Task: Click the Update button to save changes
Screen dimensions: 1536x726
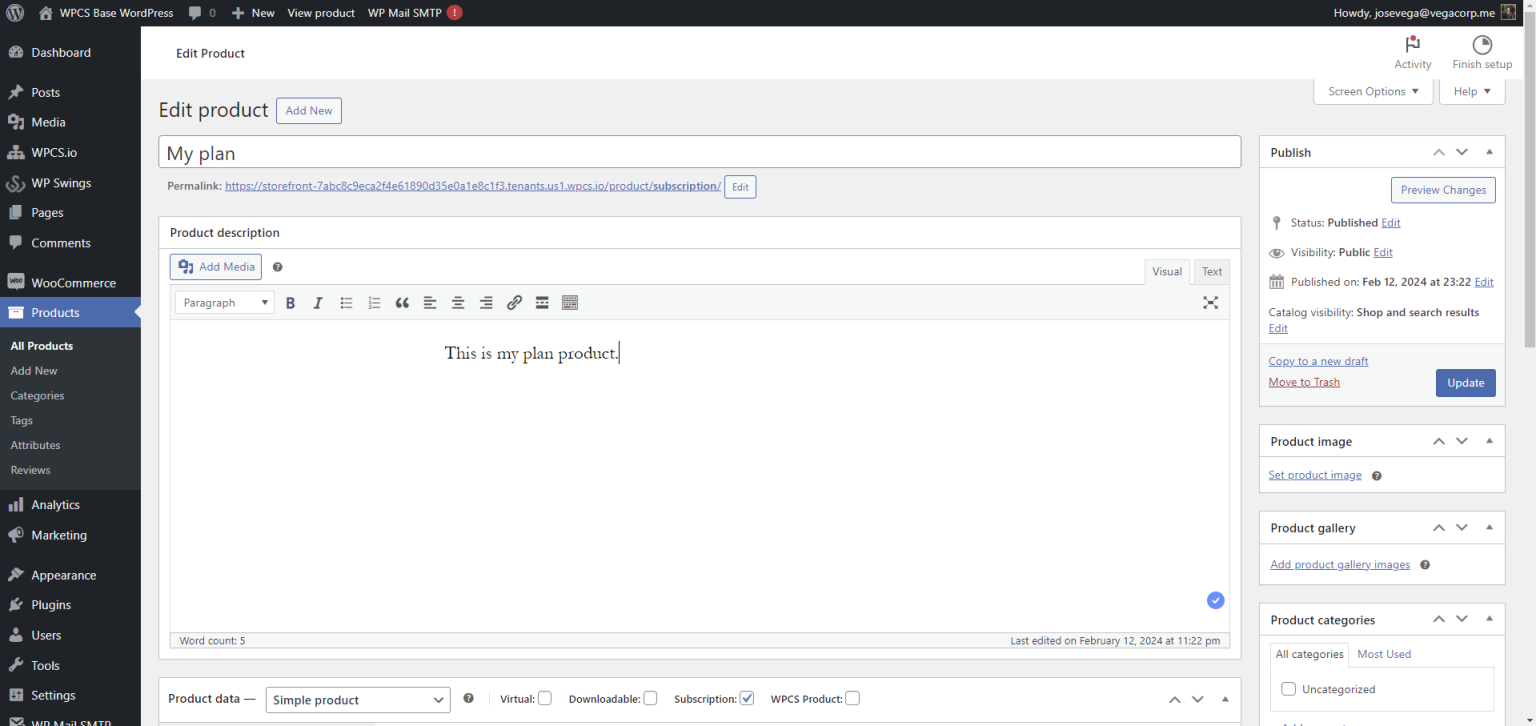Action: [1465, 382]
